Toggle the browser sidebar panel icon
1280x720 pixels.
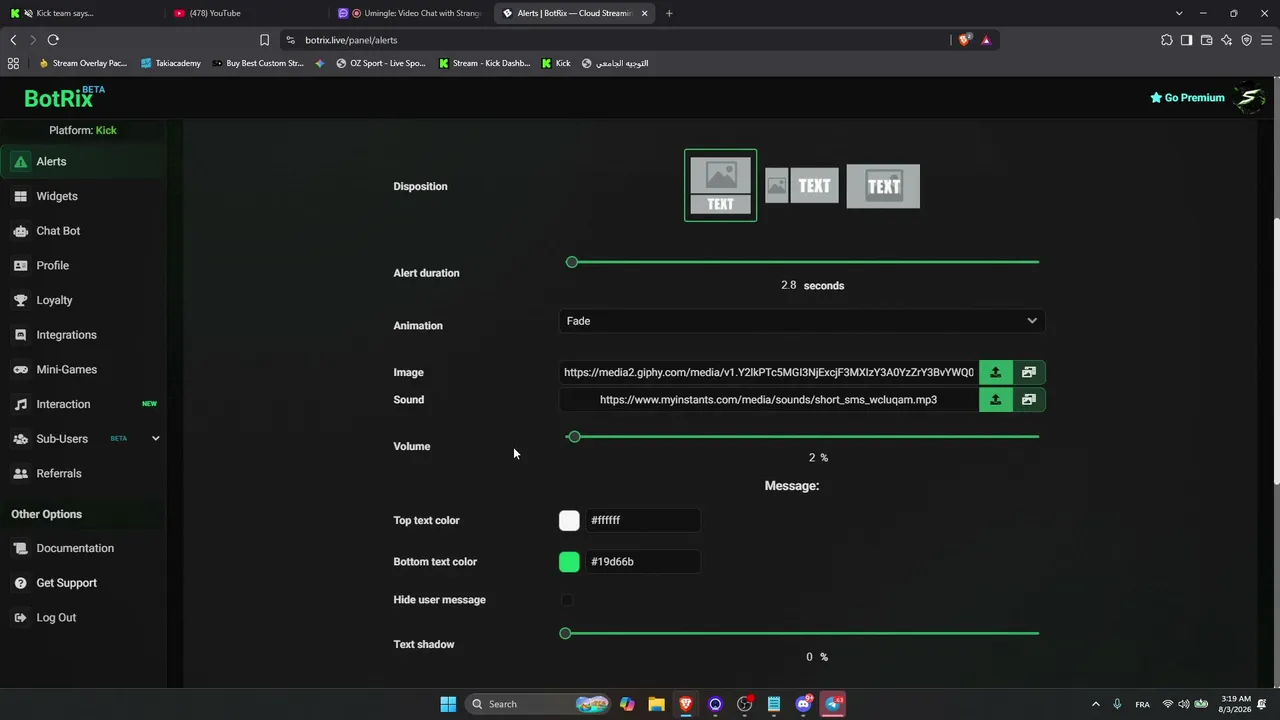click(x=1186, y=40)
